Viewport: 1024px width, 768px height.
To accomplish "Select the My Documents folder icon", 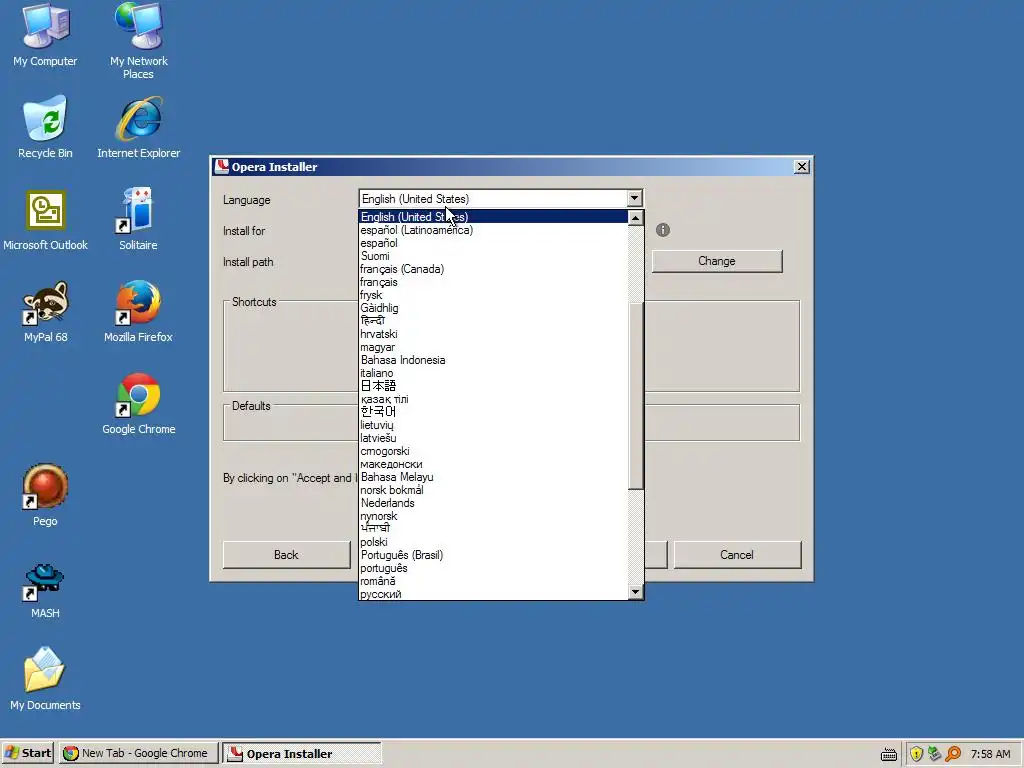I will (45, 679).
